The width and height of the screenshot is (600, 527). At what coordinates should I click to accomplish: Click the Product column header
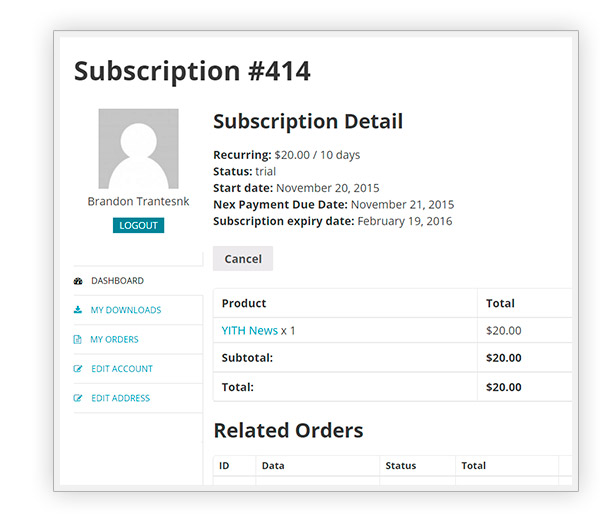(x=244, y=303)
